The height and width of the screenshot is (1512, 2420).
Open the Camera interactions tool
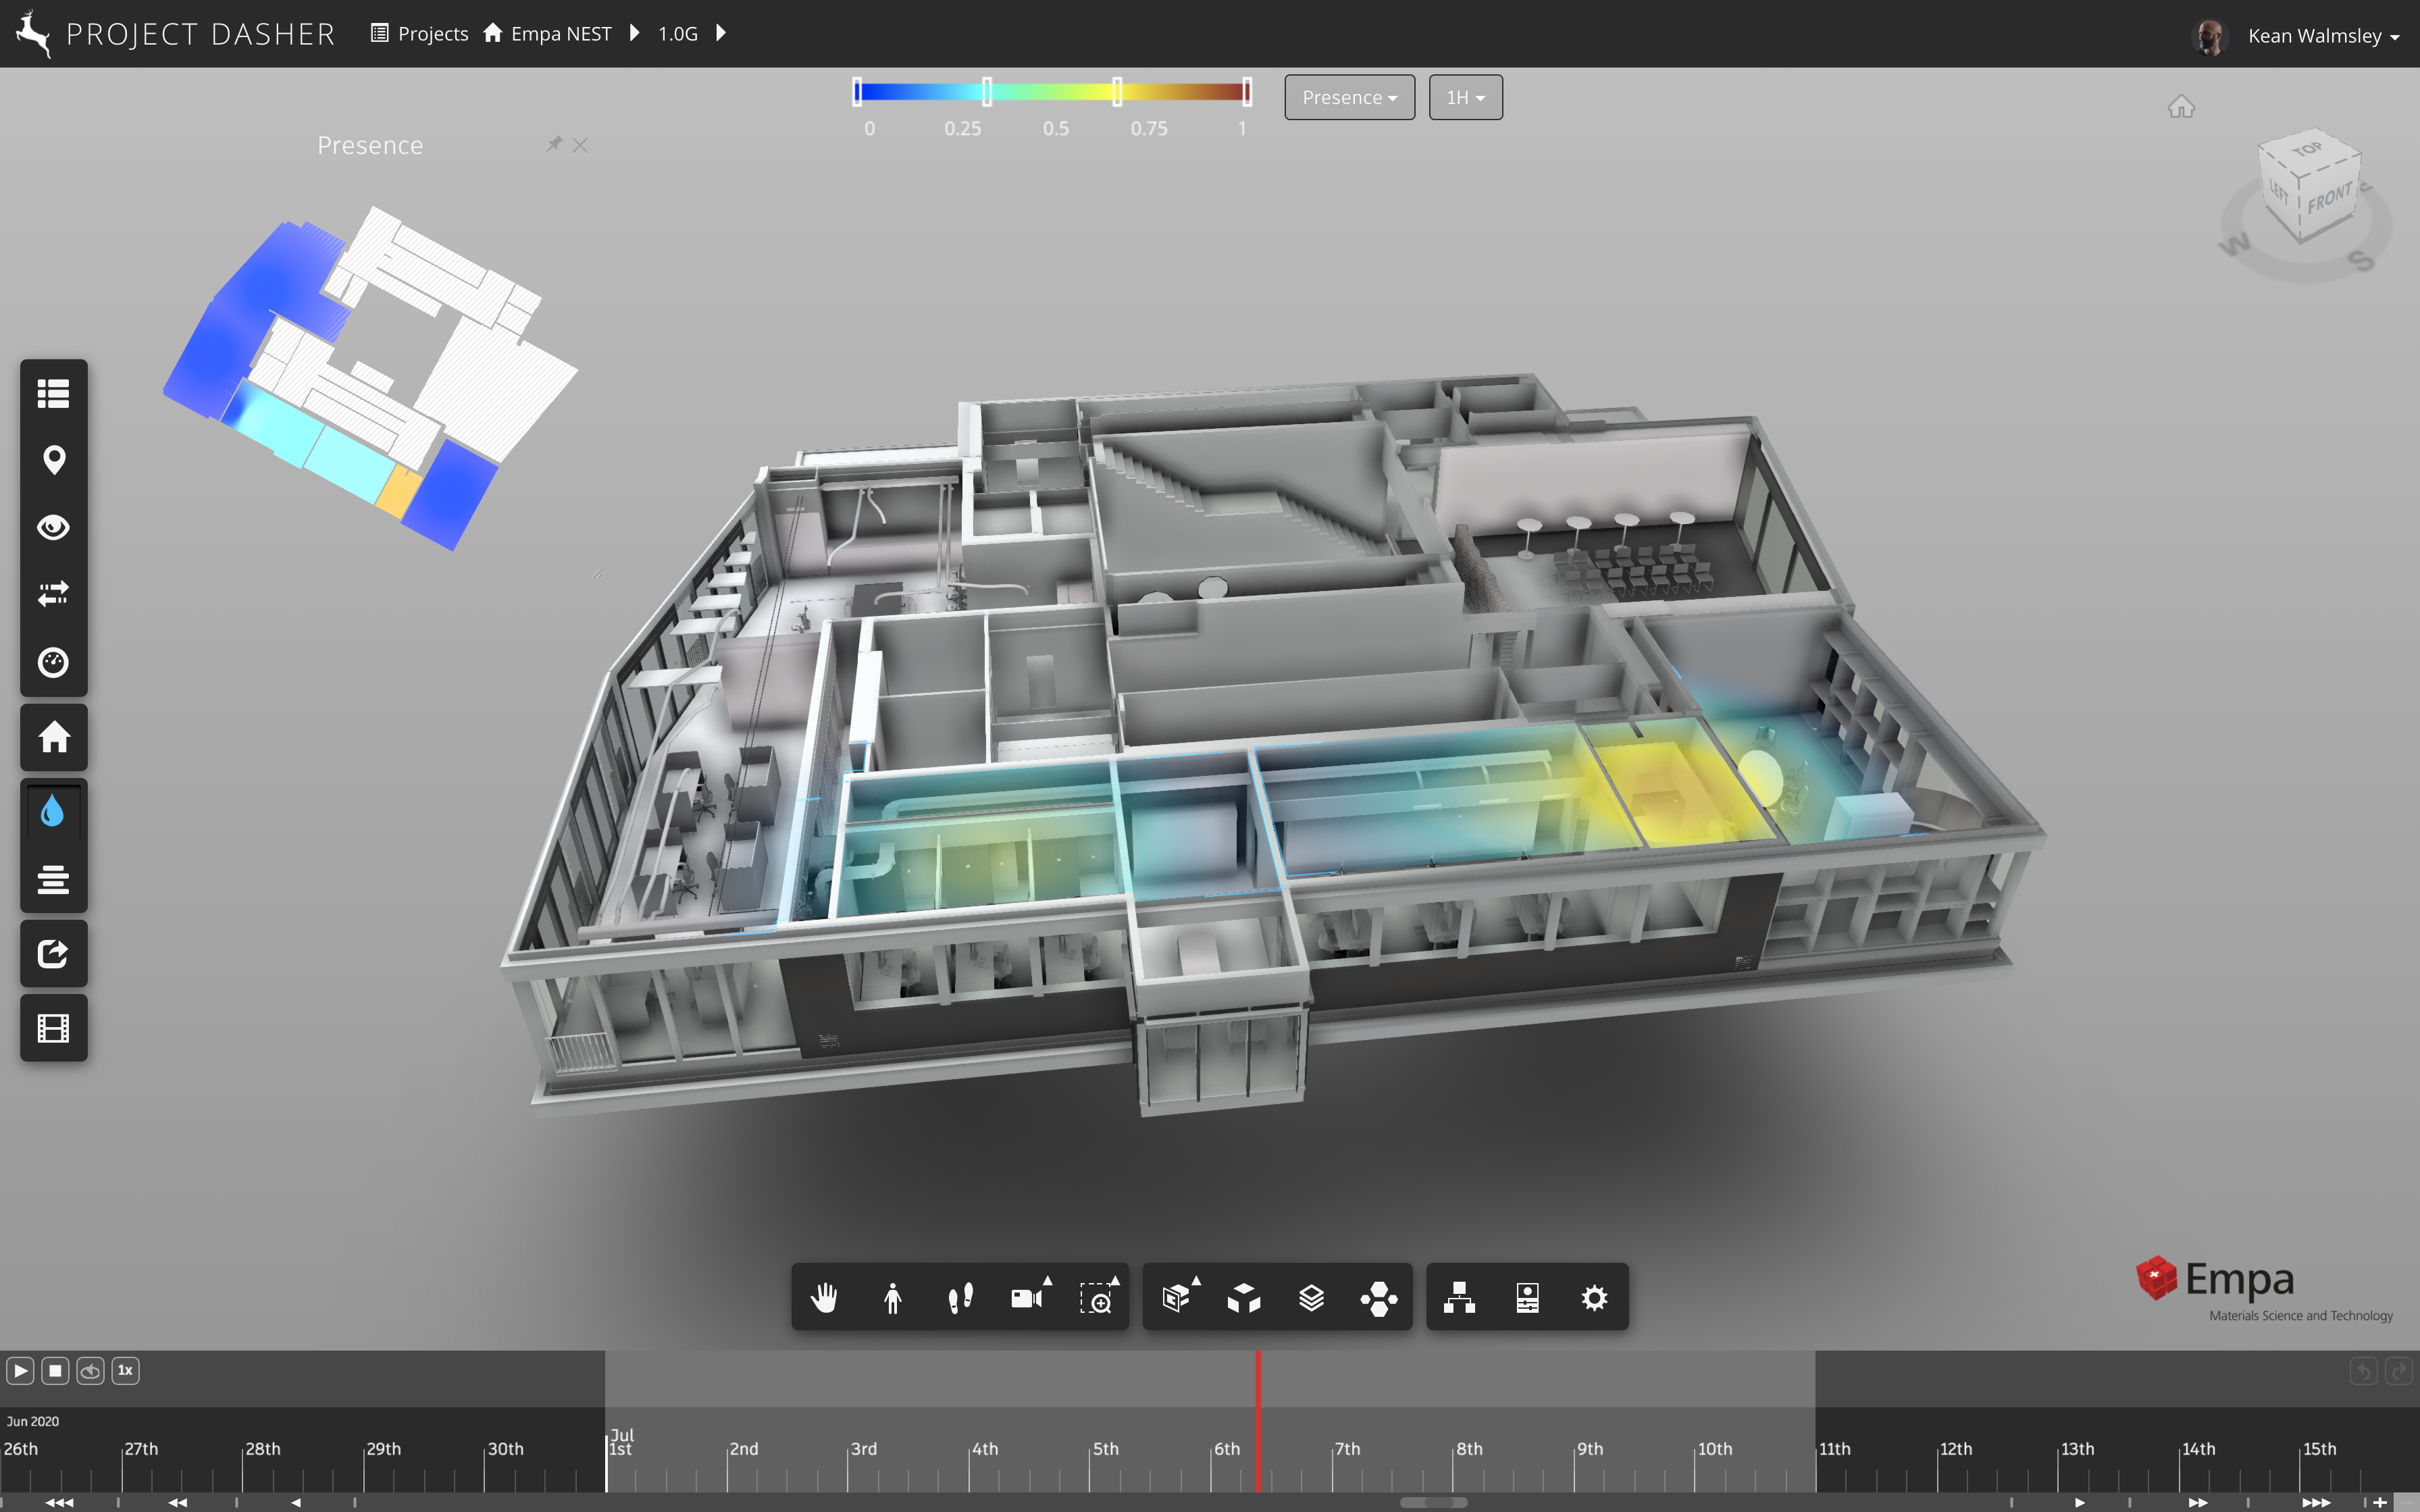point(1027,1298)
